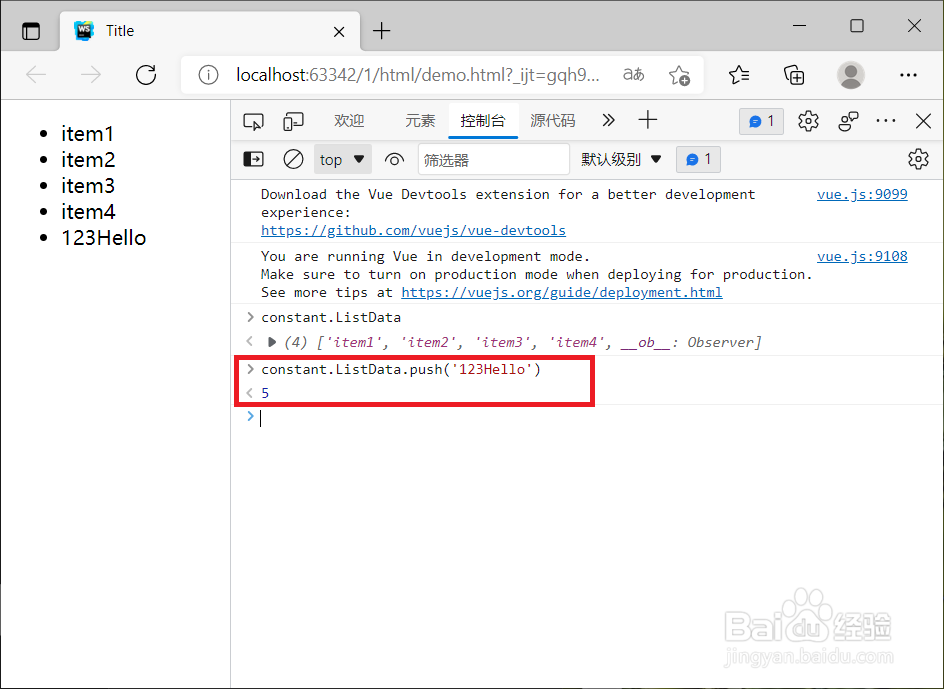Switch to the 源代码 tab
Screen dimensions: 944x689
[553, 121]
